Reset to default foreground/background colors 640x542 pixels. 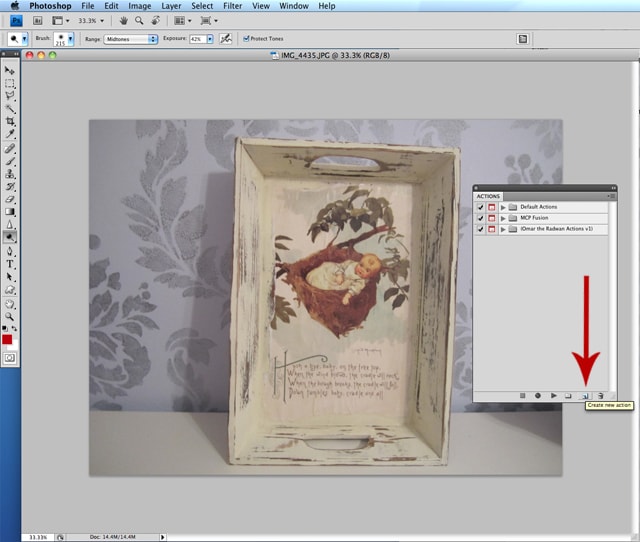click(x=5, y=328)
